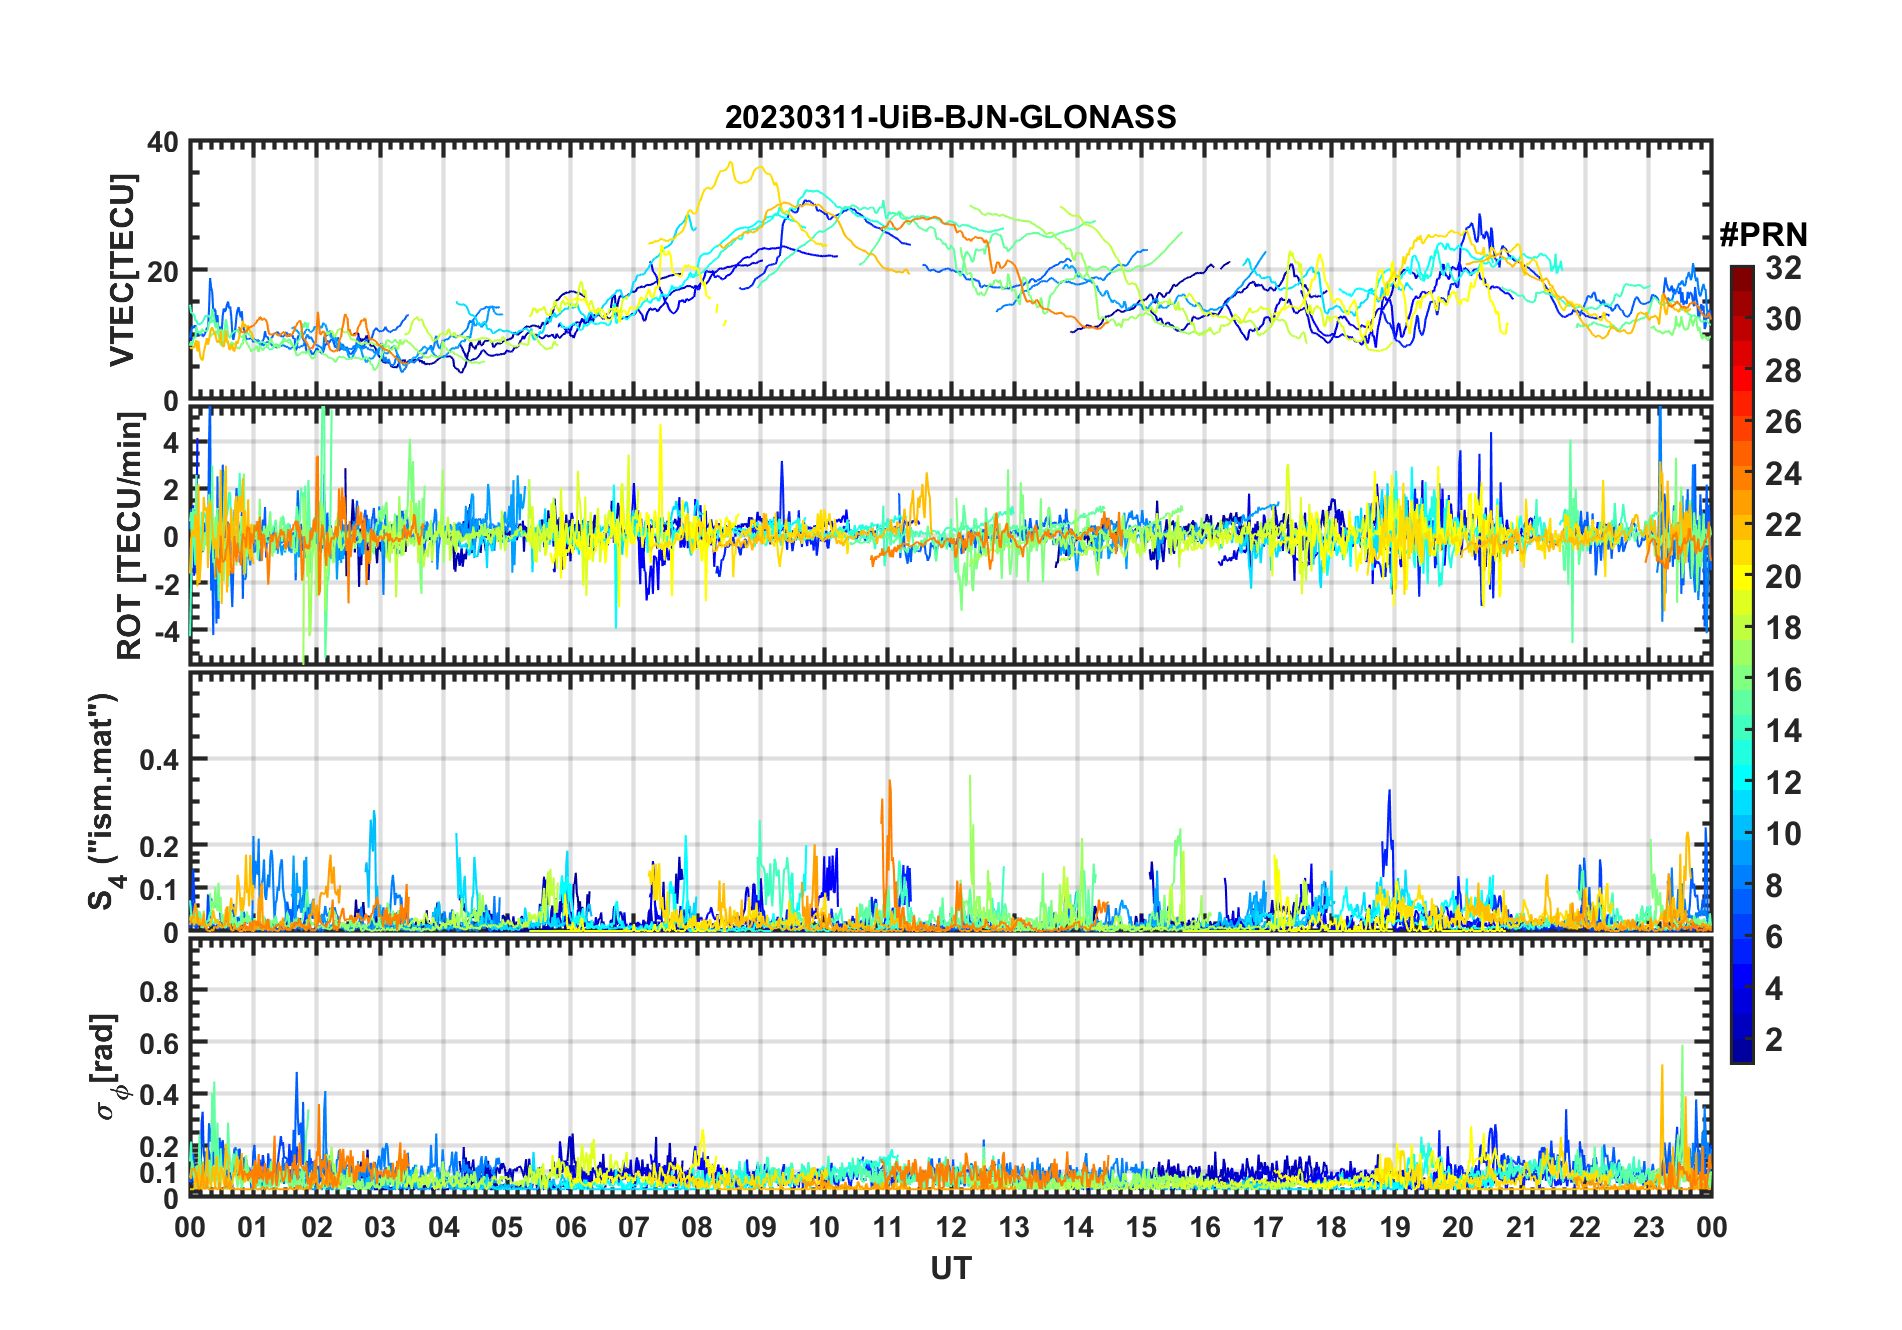This screenshot has width=1902, height=1330.
Task: Click the x-axis hour label "23"
Action: (x=1649, y=1227)
